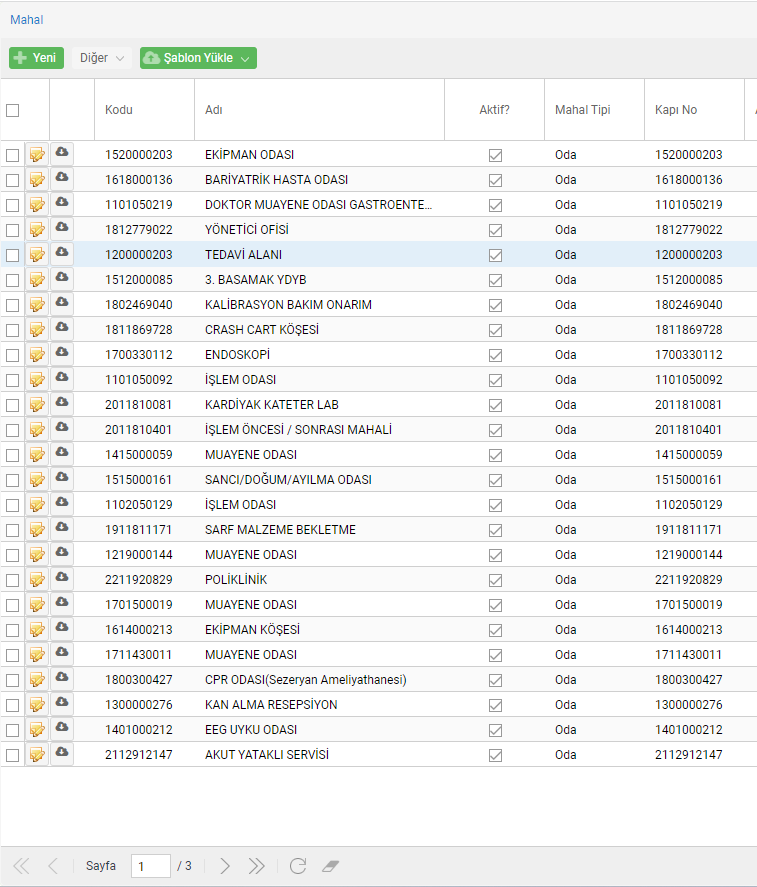Image resolution: width=757 pixels, height=887 pixels.
Task: Open the Diğer dropdown menu
Action: click(102, 58)
